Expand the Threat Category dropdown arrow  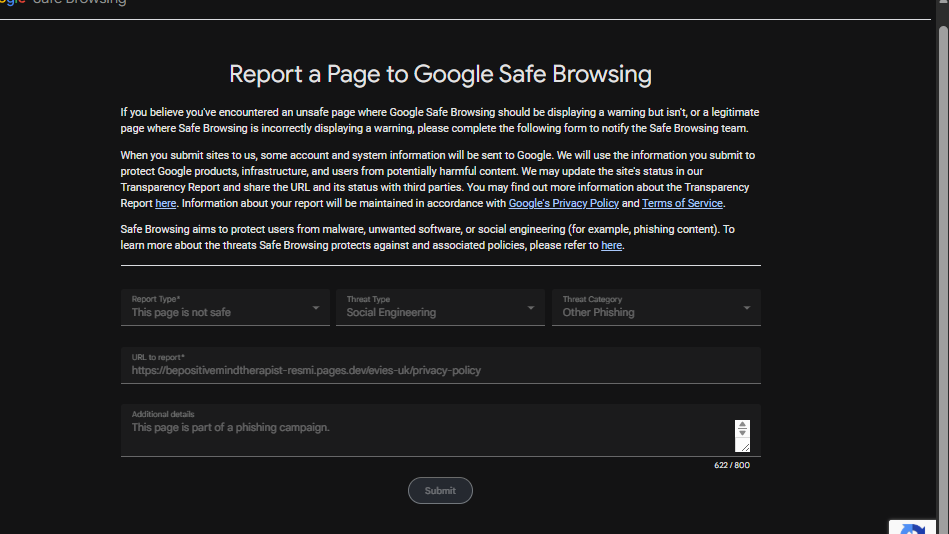[747, 308]
